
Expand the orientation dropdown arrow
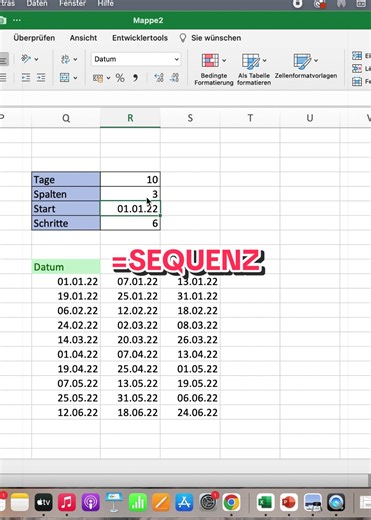[x=36, y=59]
